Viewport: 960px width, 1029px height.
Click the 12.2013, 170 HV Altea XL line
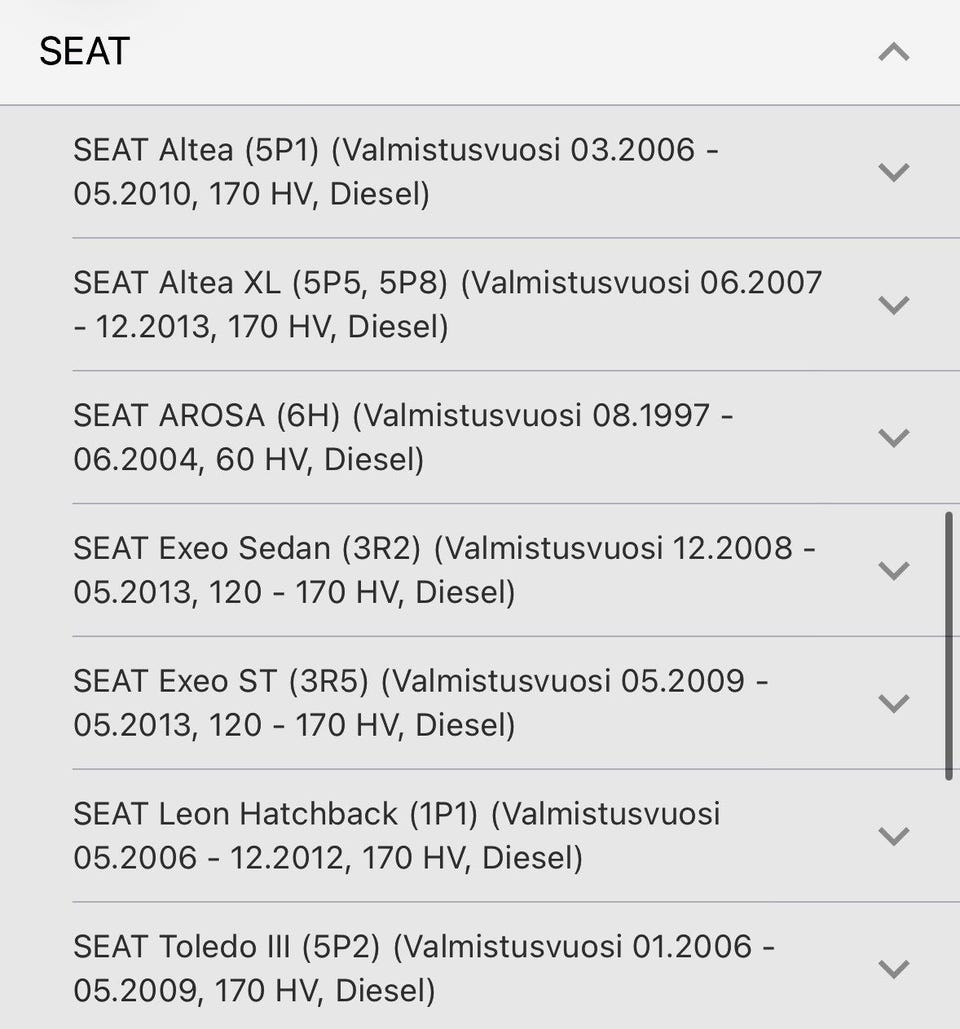coord(261,327)
